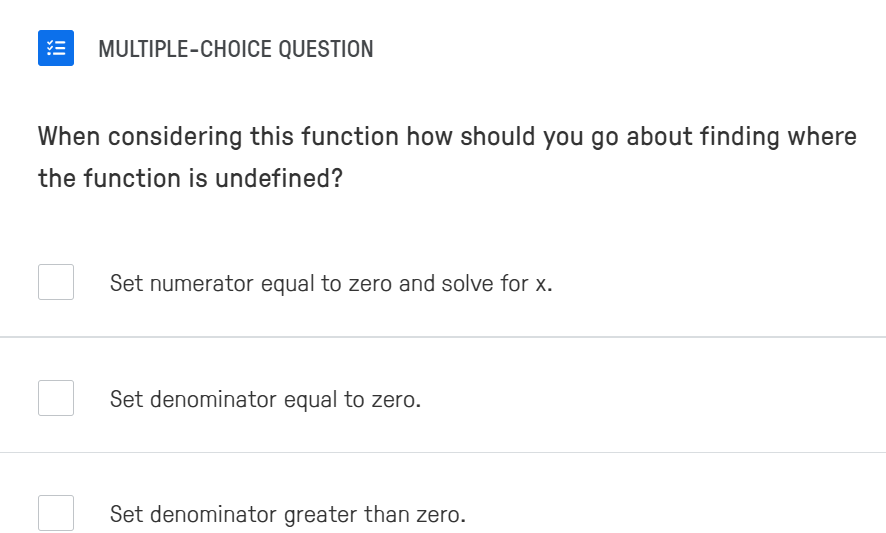
Task: Click "greater than zero." in the third option
Action: [374, 515]
